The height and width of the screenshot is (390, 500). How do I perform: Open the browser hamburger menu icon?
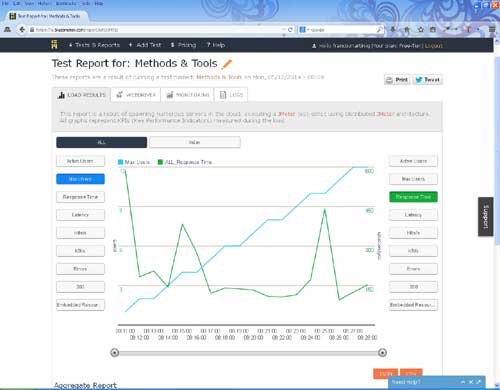pos(492,30)
